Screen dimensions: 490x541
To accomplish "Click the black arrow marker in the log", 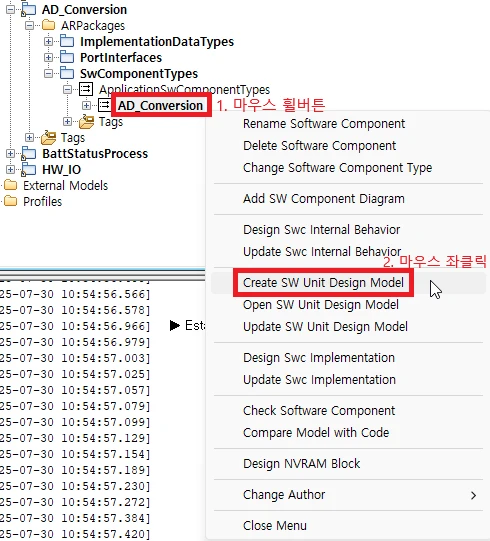I will (175, 325).
